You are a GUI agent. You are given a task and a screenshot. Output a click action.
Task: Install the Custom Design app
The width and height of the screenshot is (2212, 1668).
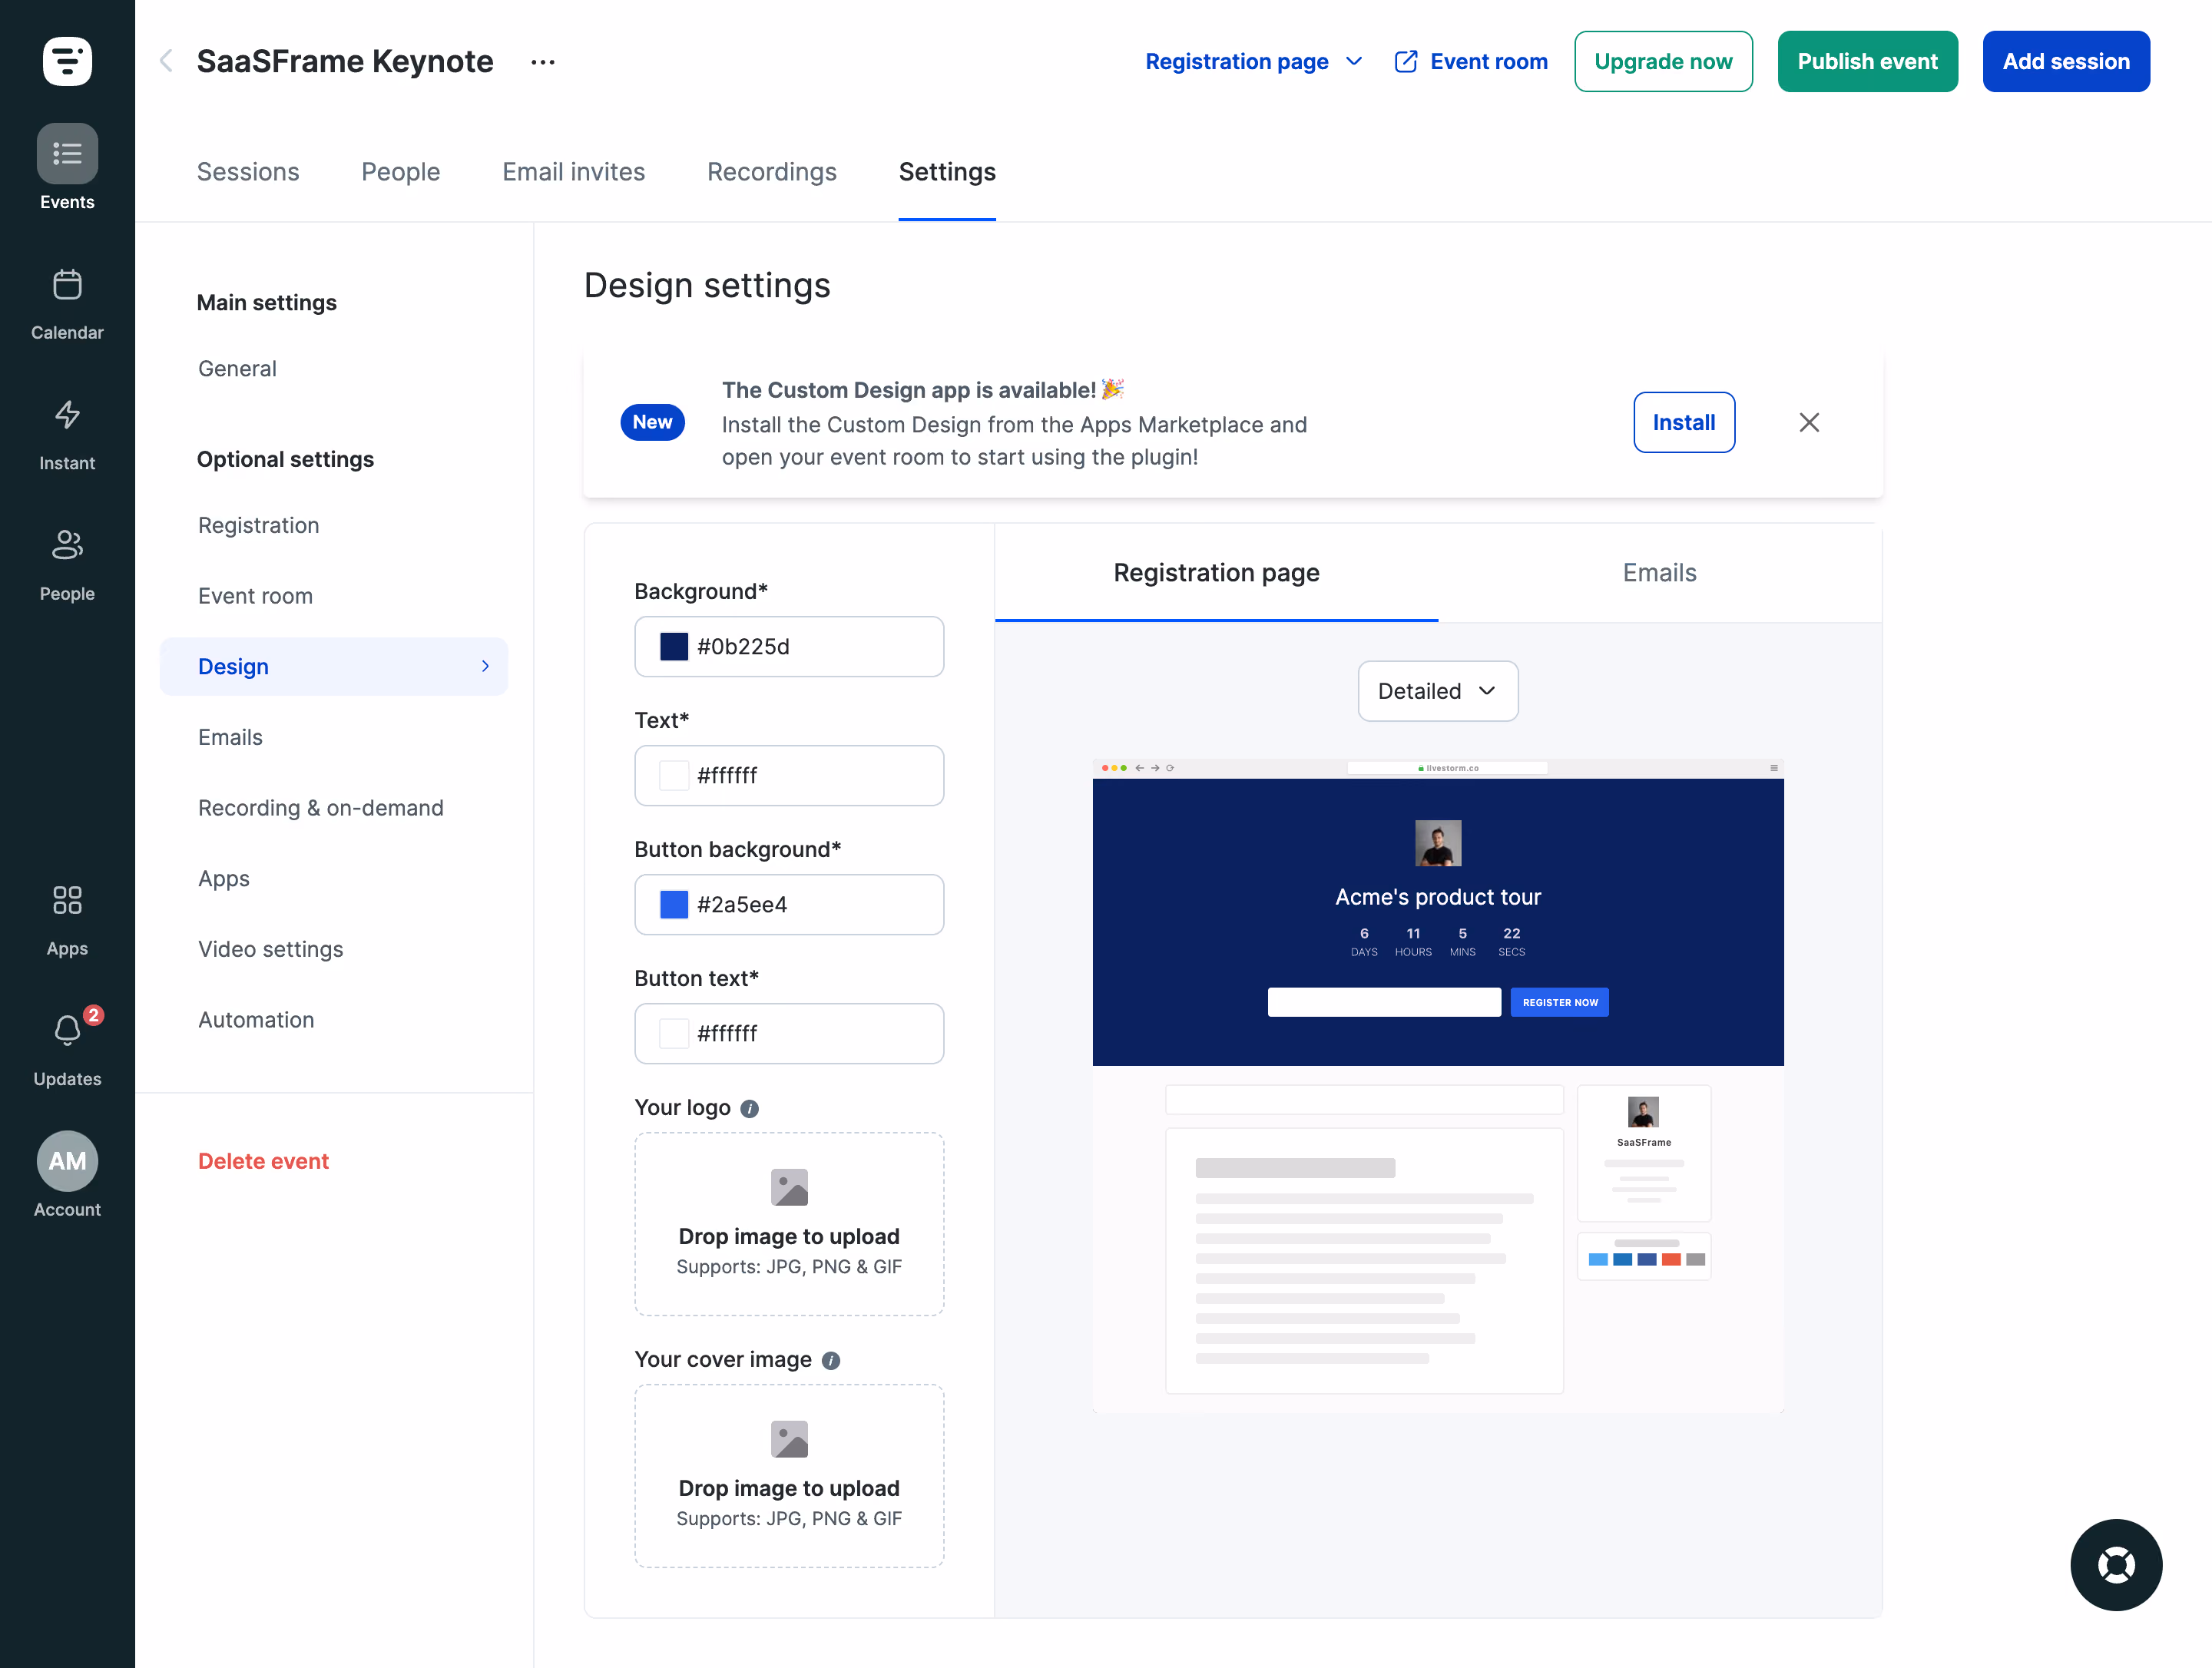[x=1684, y=422]
